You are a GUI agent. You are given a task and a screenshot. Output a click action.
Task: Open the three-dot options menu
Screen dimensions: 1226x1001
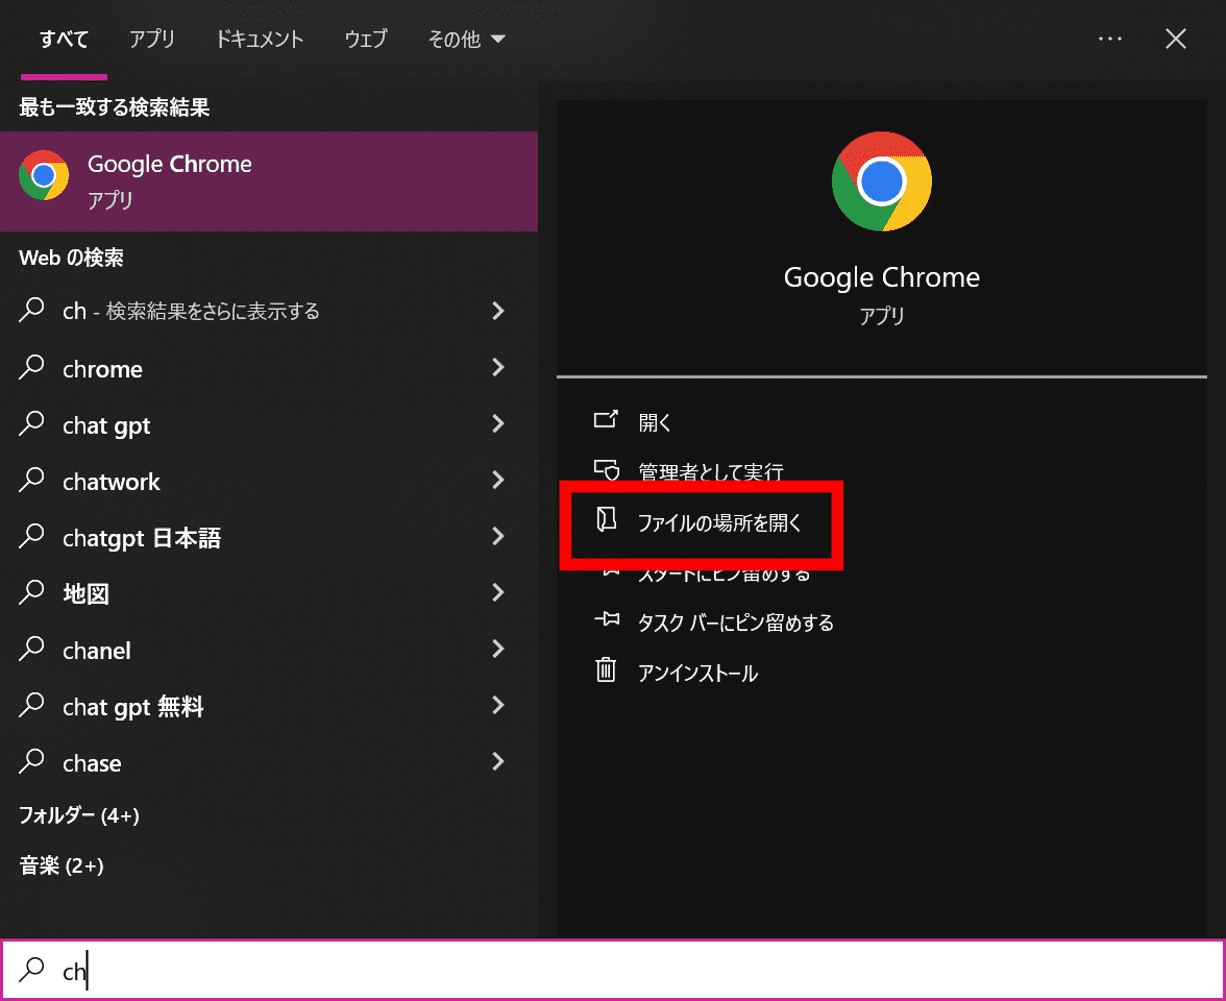pos(1110,39)
